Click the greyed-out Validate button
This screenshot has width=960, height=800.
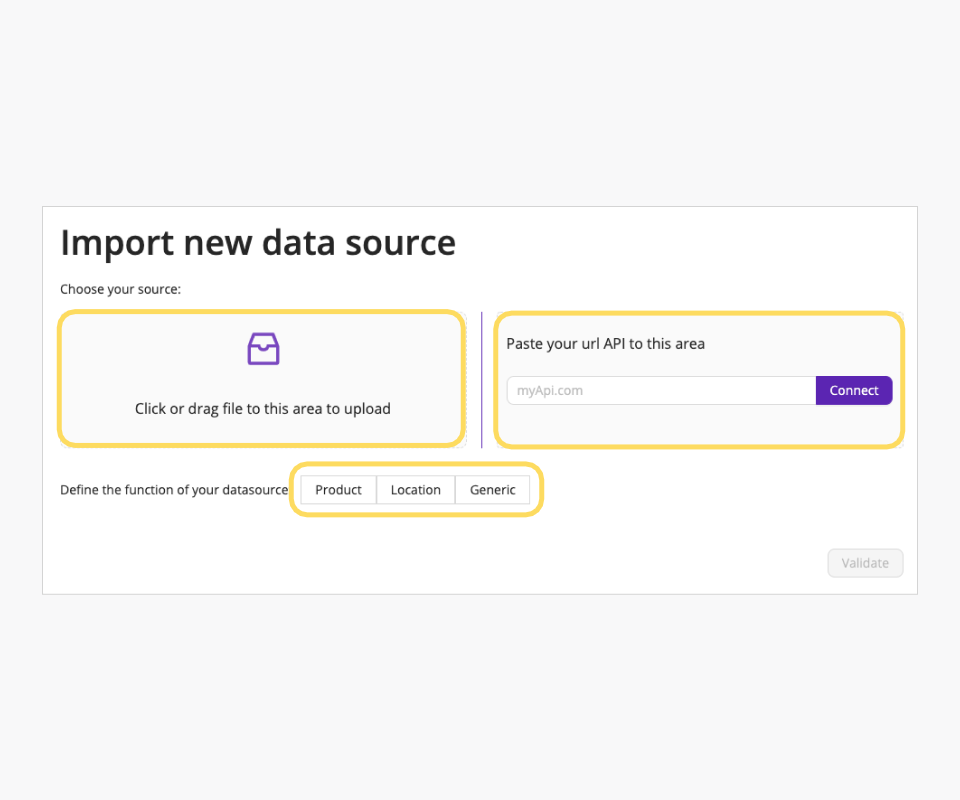[x=865, y=563]
